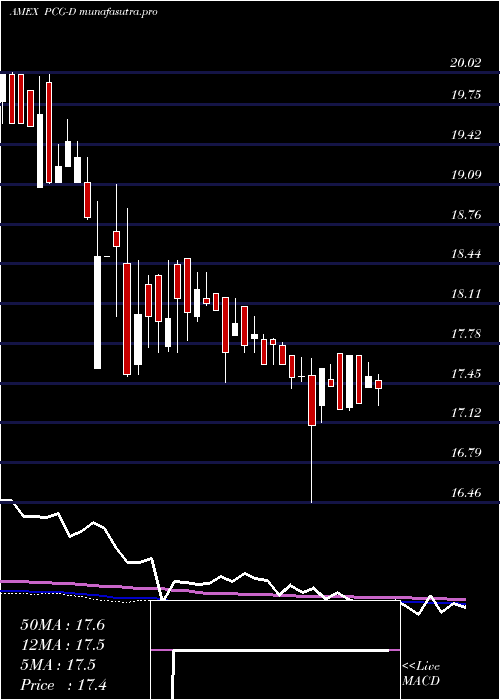Click the tall red candle near 19.75
Screen dimensions: 500x700
click(x=49, y=133)
